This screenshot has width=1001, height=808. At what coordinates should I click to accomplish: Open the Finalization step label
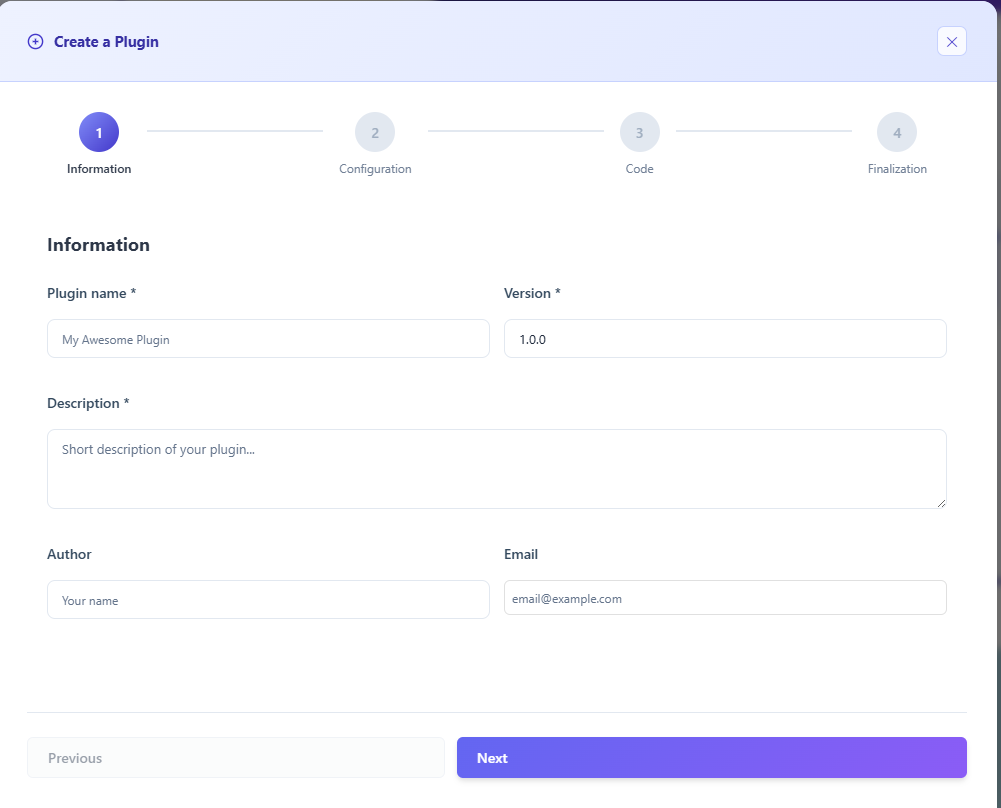[x=896, y=168]
